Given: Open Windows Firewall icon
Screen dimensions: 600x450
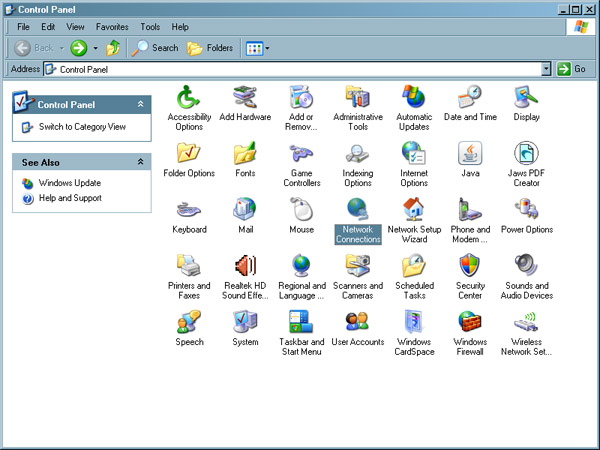Looking at the screenshot, I should click(470, 333).
